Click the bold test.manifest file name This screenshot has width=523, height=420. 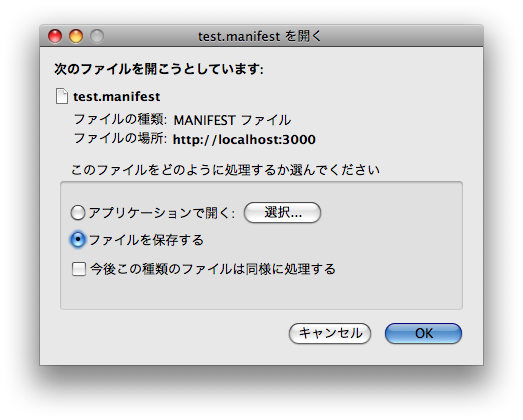[x=117, y=97]
